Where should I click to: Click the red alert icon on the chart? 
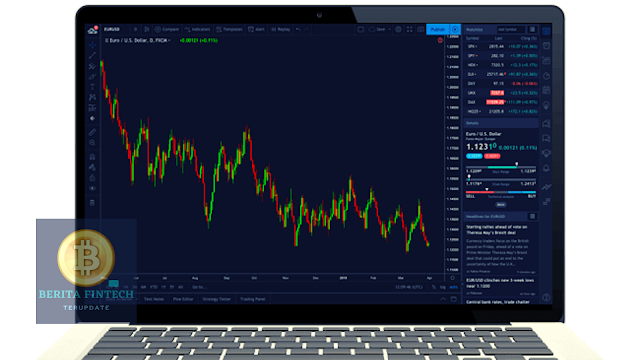[x=440, y=40]
